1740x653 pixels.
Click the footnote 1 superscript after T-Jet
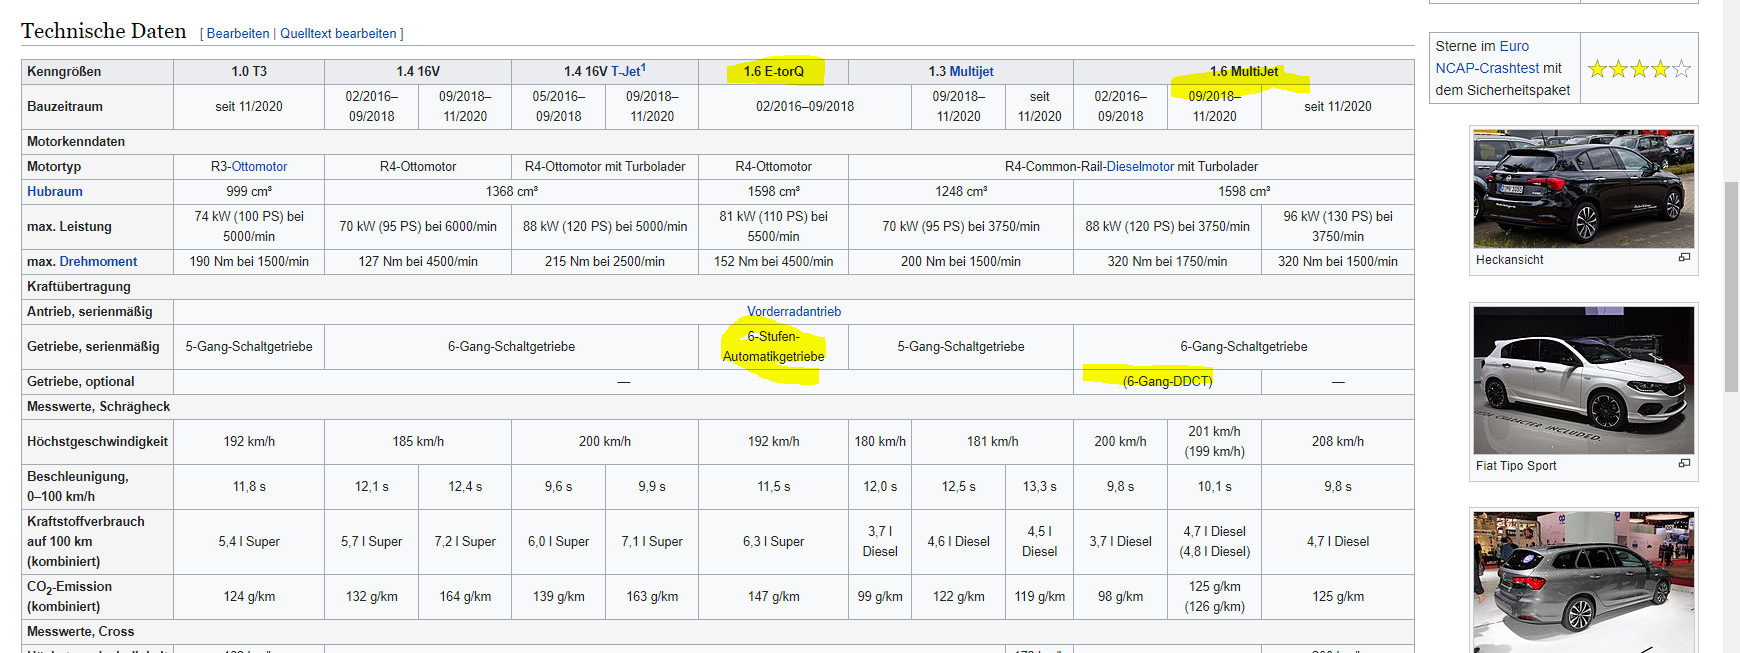click(644, 68)
